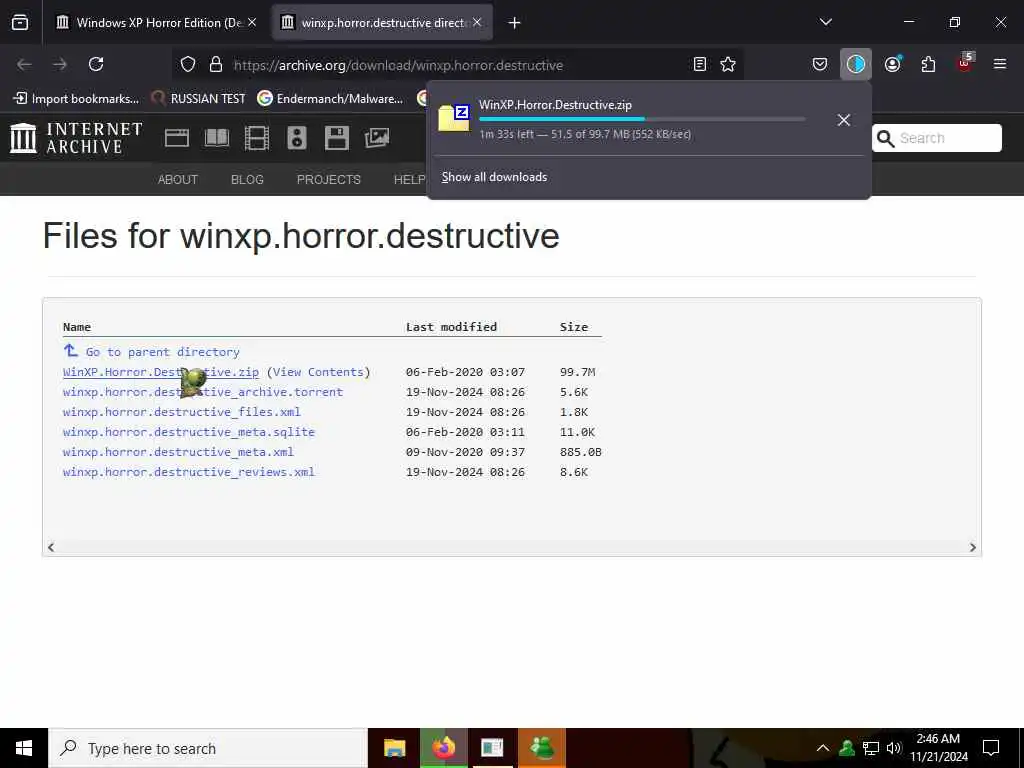This screenshot has height=768, width=1024.
Task: Close the winxp.horror.destructive directory tab
Action: 477,22
